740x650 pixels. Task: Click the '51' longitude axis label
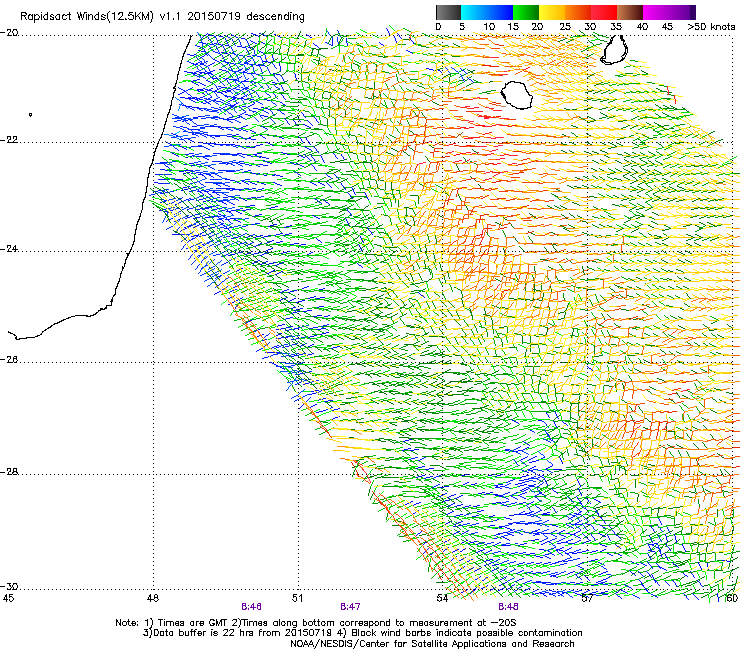pyautogui.click(x=297, y=598)
